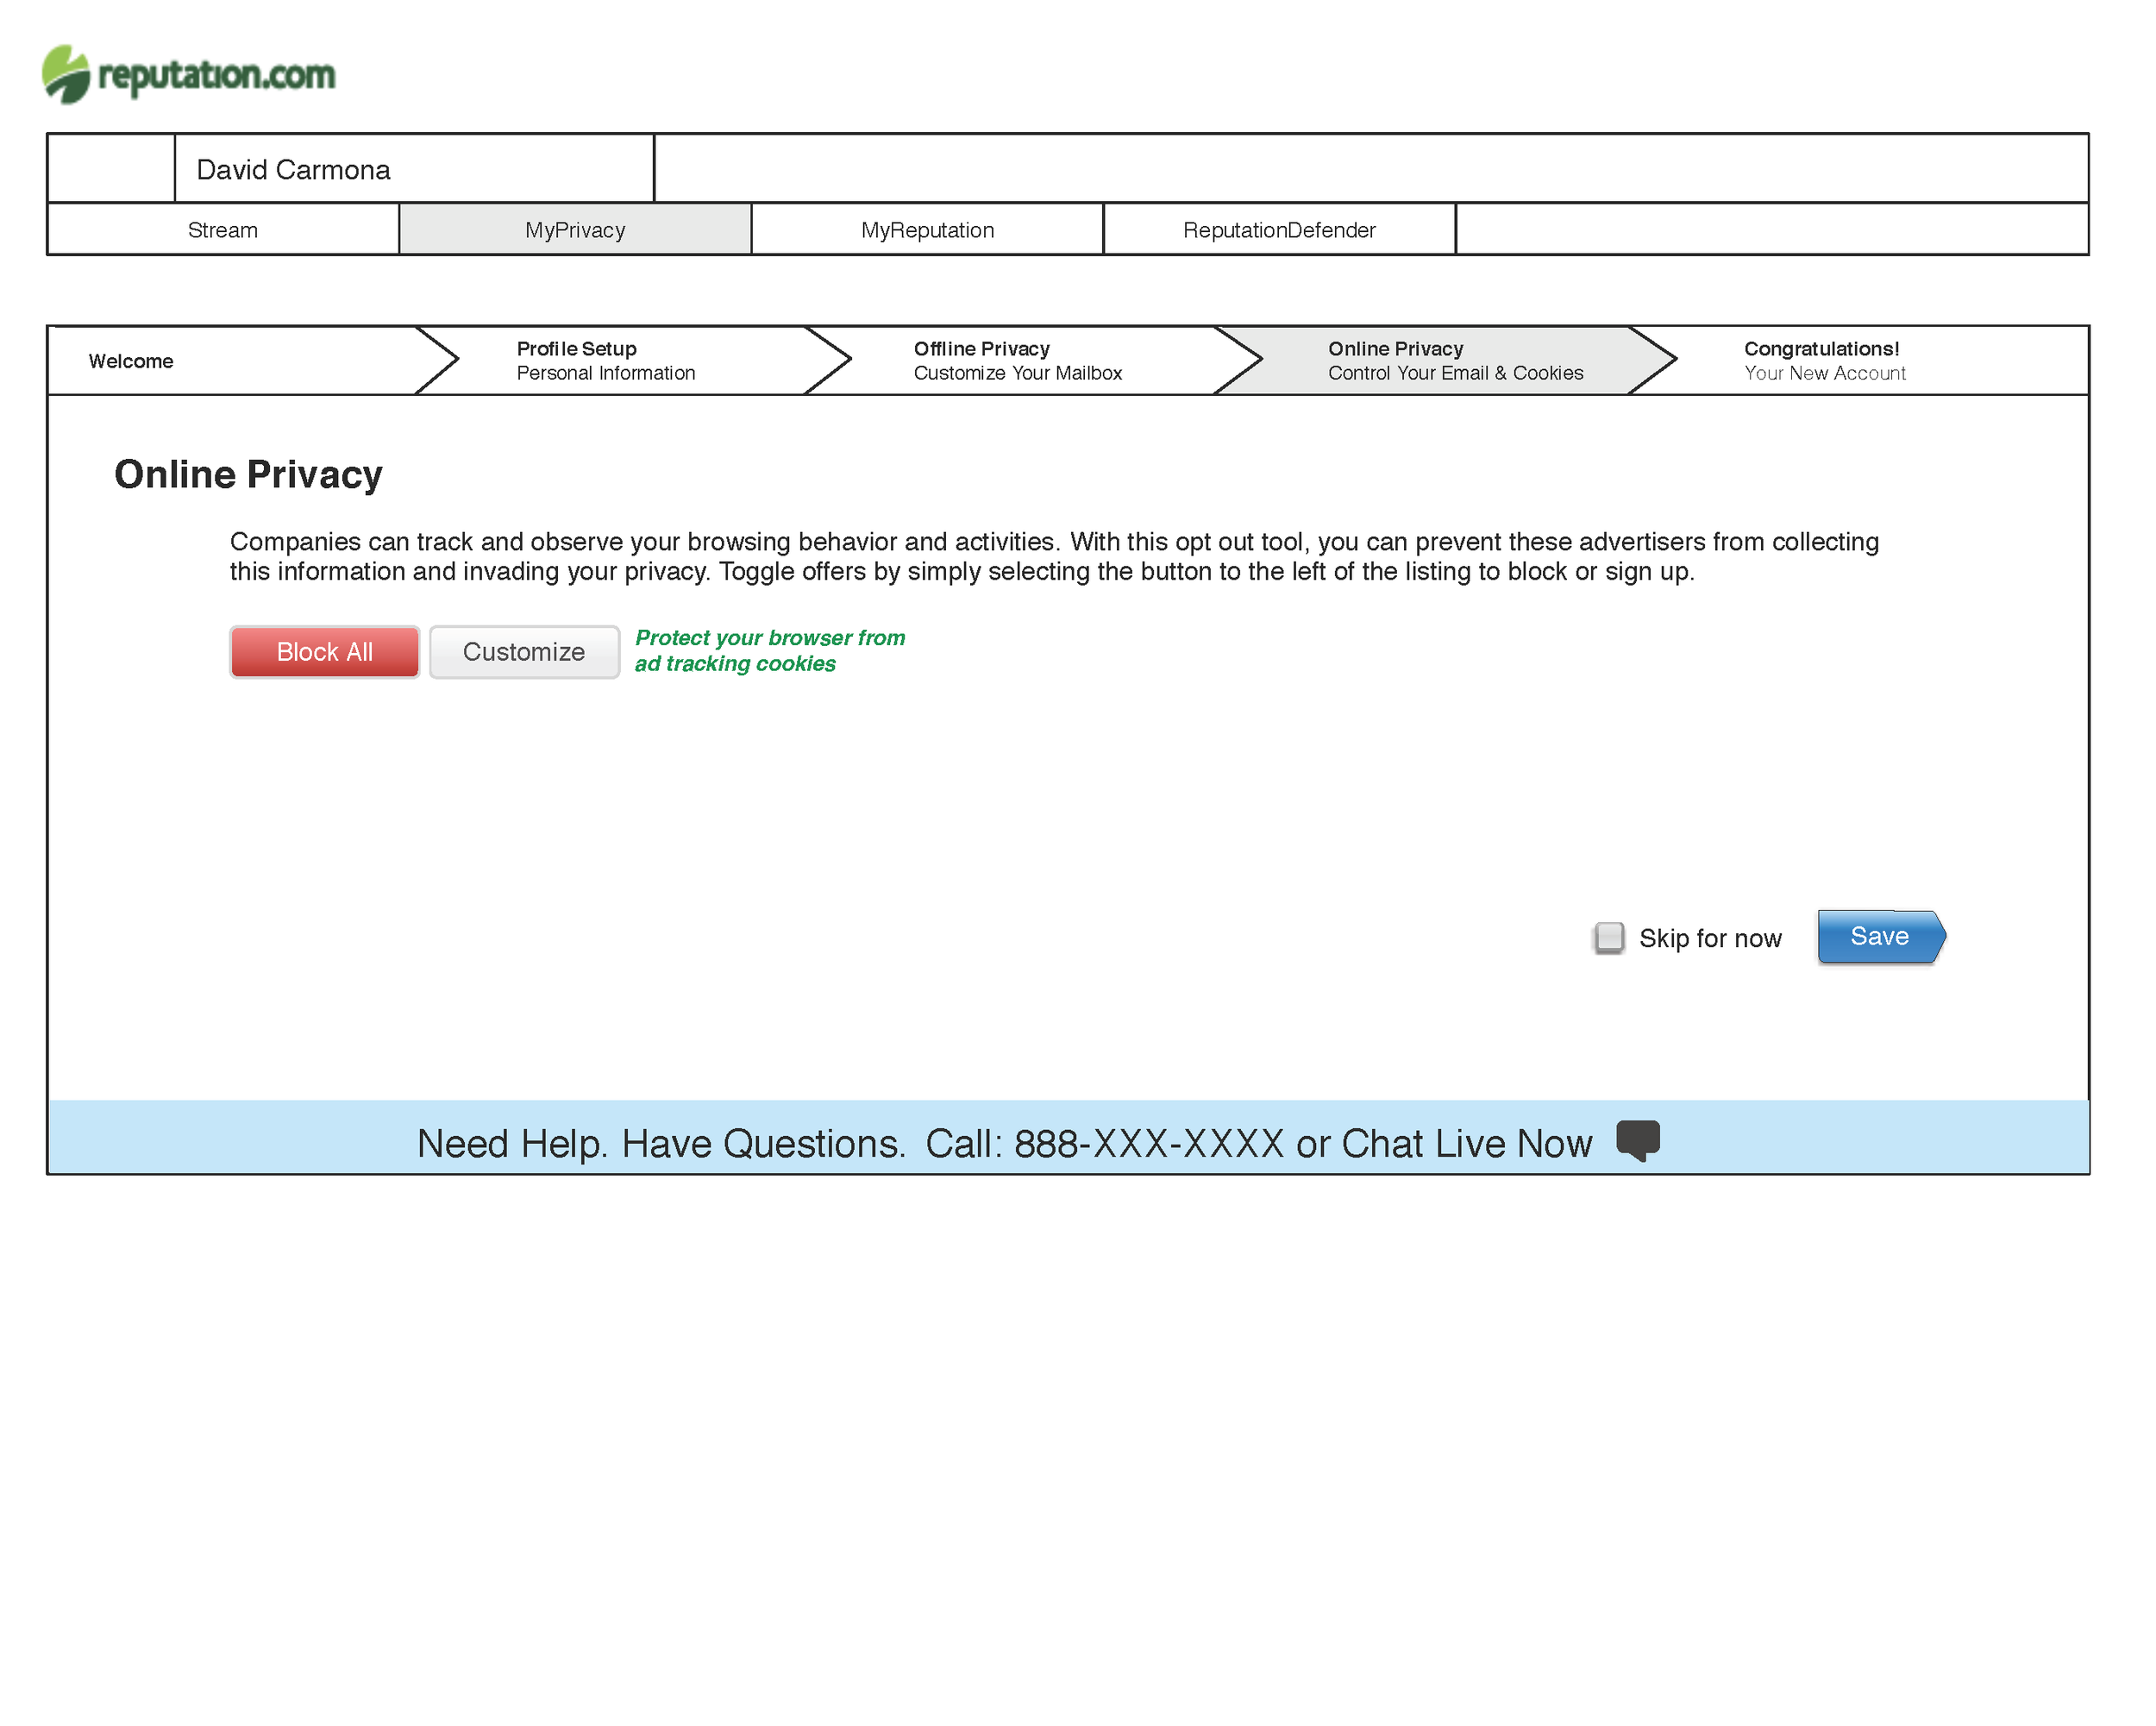2156x1726 pixels.
Task: Click the reputation.com leaf logo
Action: [66, 74]
